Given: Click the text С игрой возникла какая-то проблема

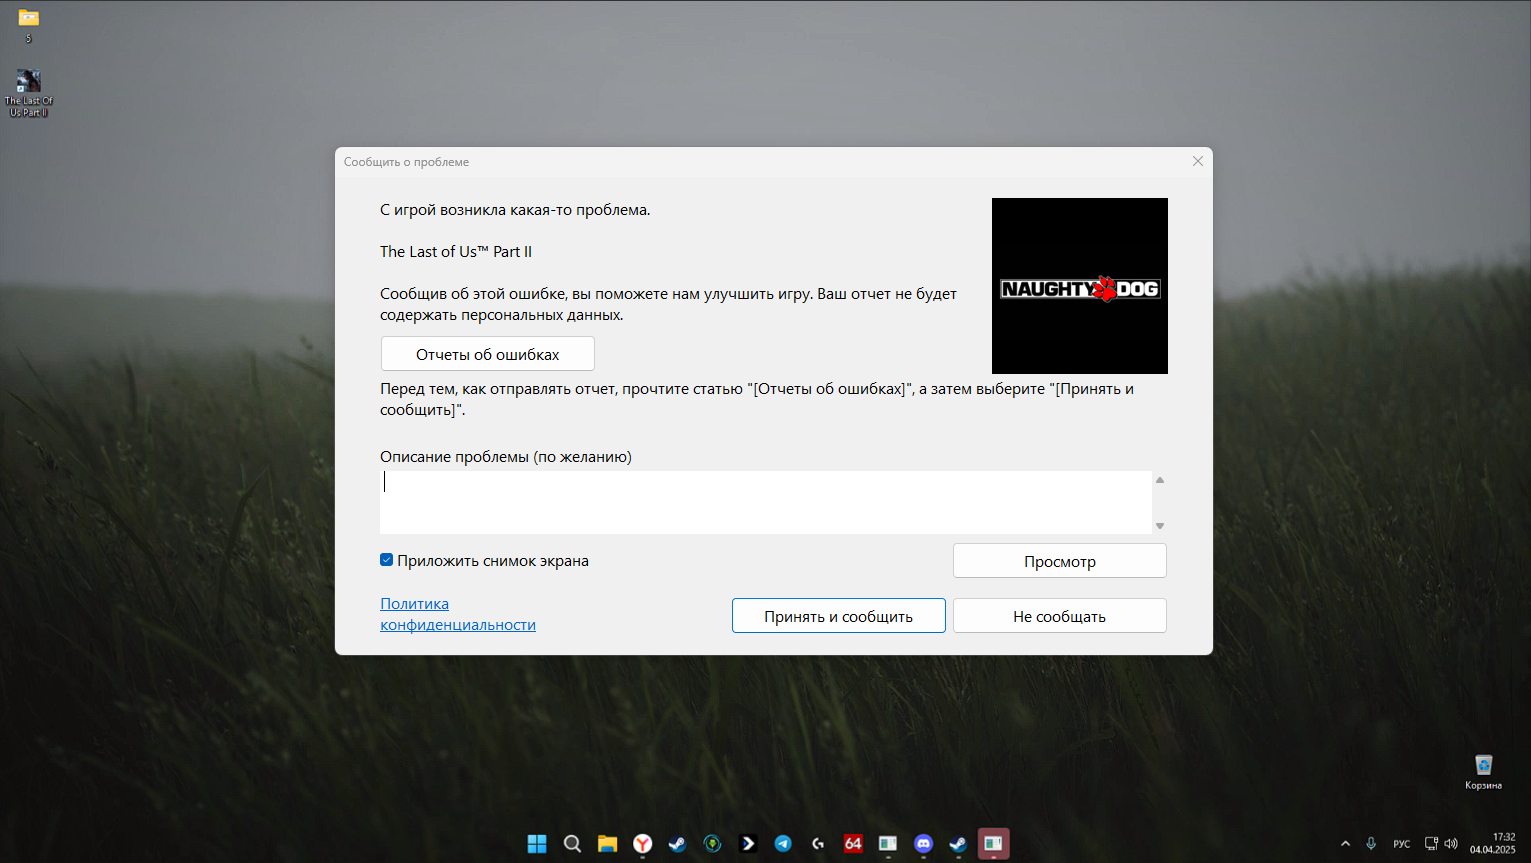Looking at the screenshot, I should pos(515,210).
